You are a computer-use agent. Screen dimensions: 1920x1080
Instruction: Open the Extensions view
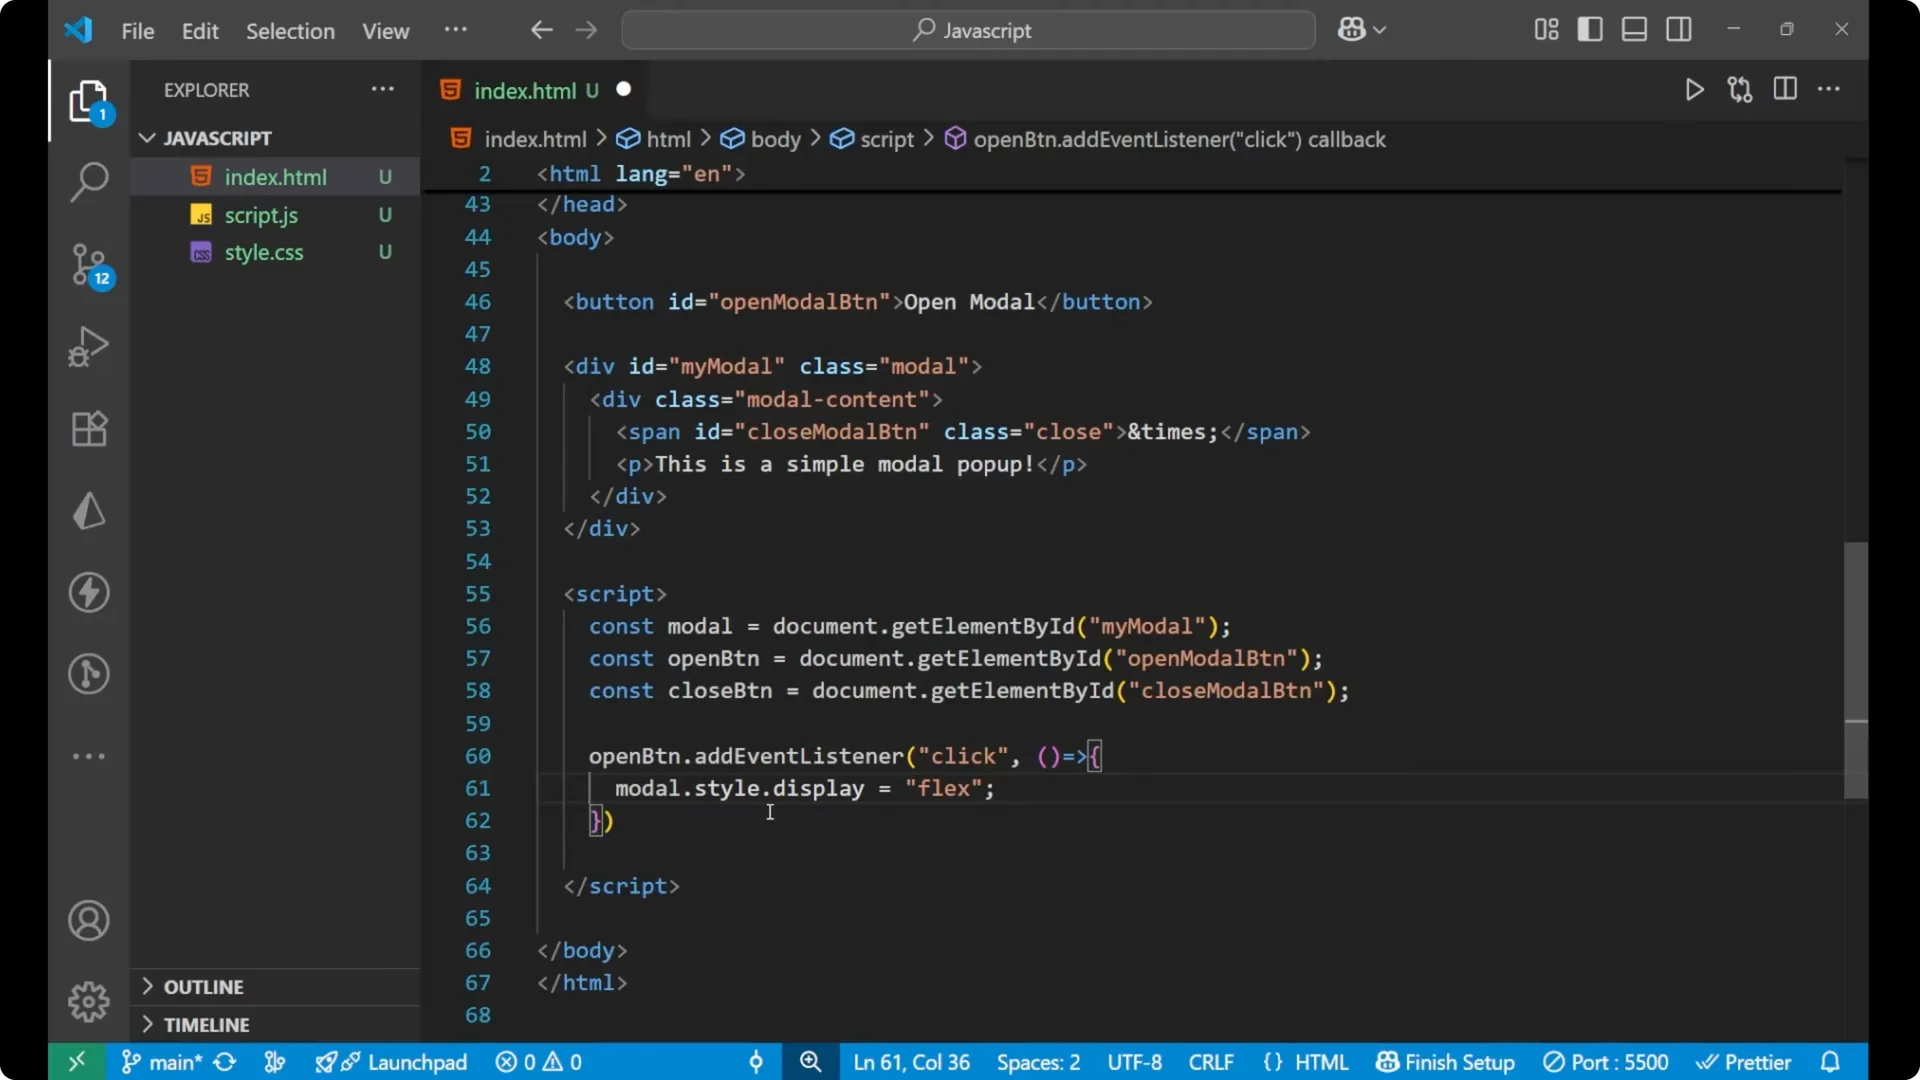click(89, 428)
